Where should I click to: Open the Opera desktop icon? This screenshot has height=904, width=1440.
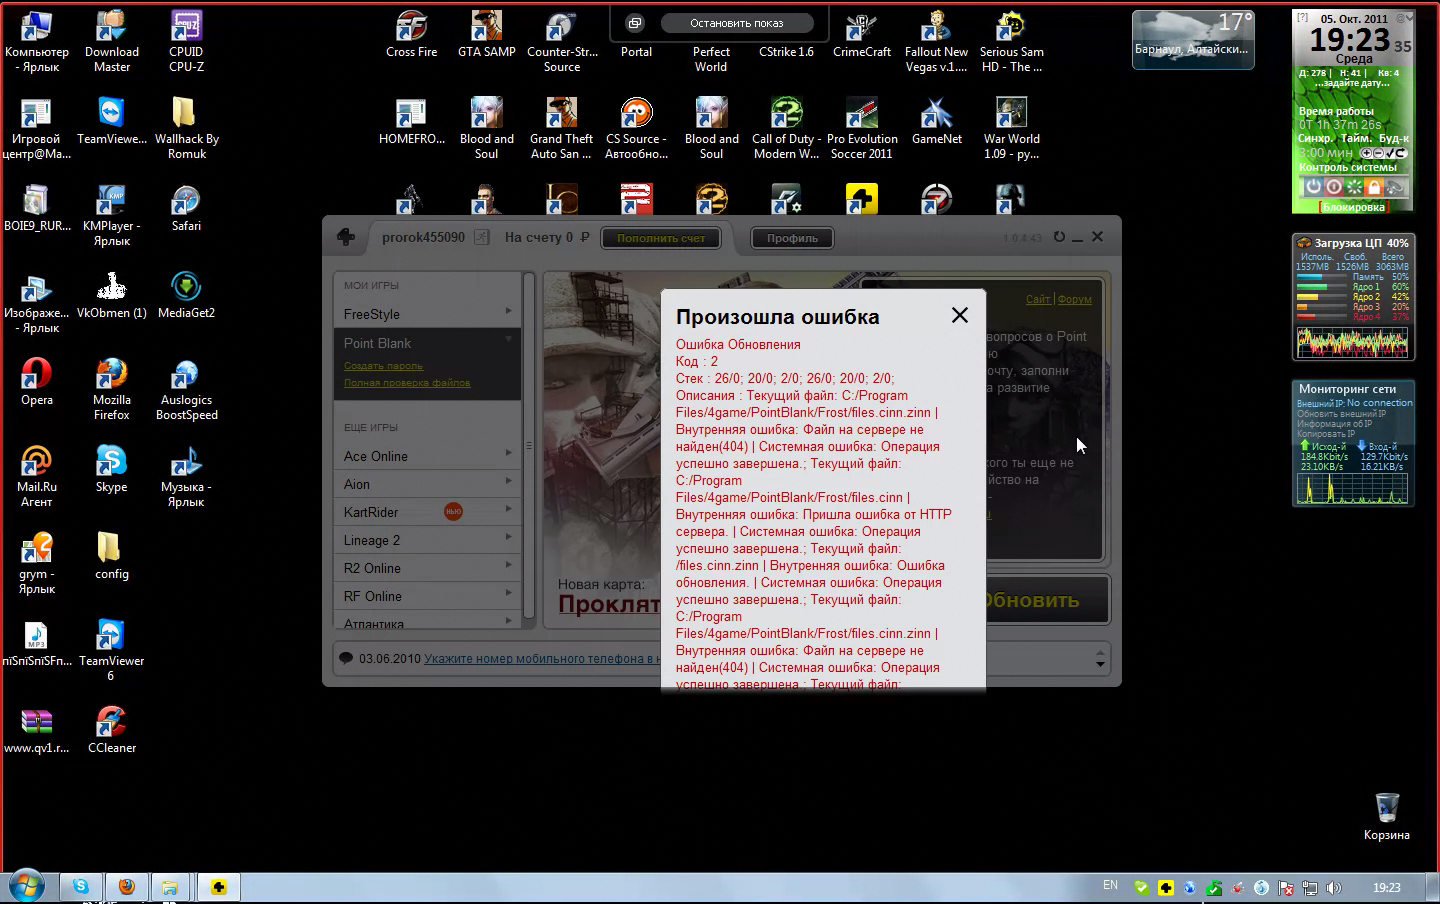click(x=36, y=382)
